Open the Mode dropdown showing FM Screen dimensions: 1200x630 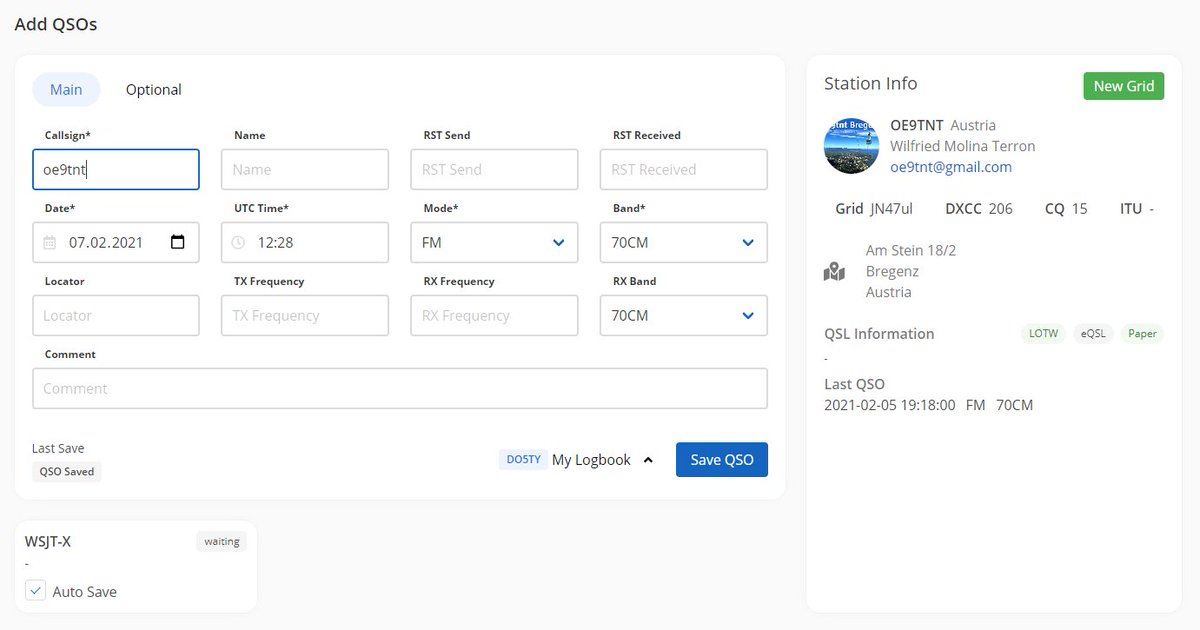click(x=494, y=242)
